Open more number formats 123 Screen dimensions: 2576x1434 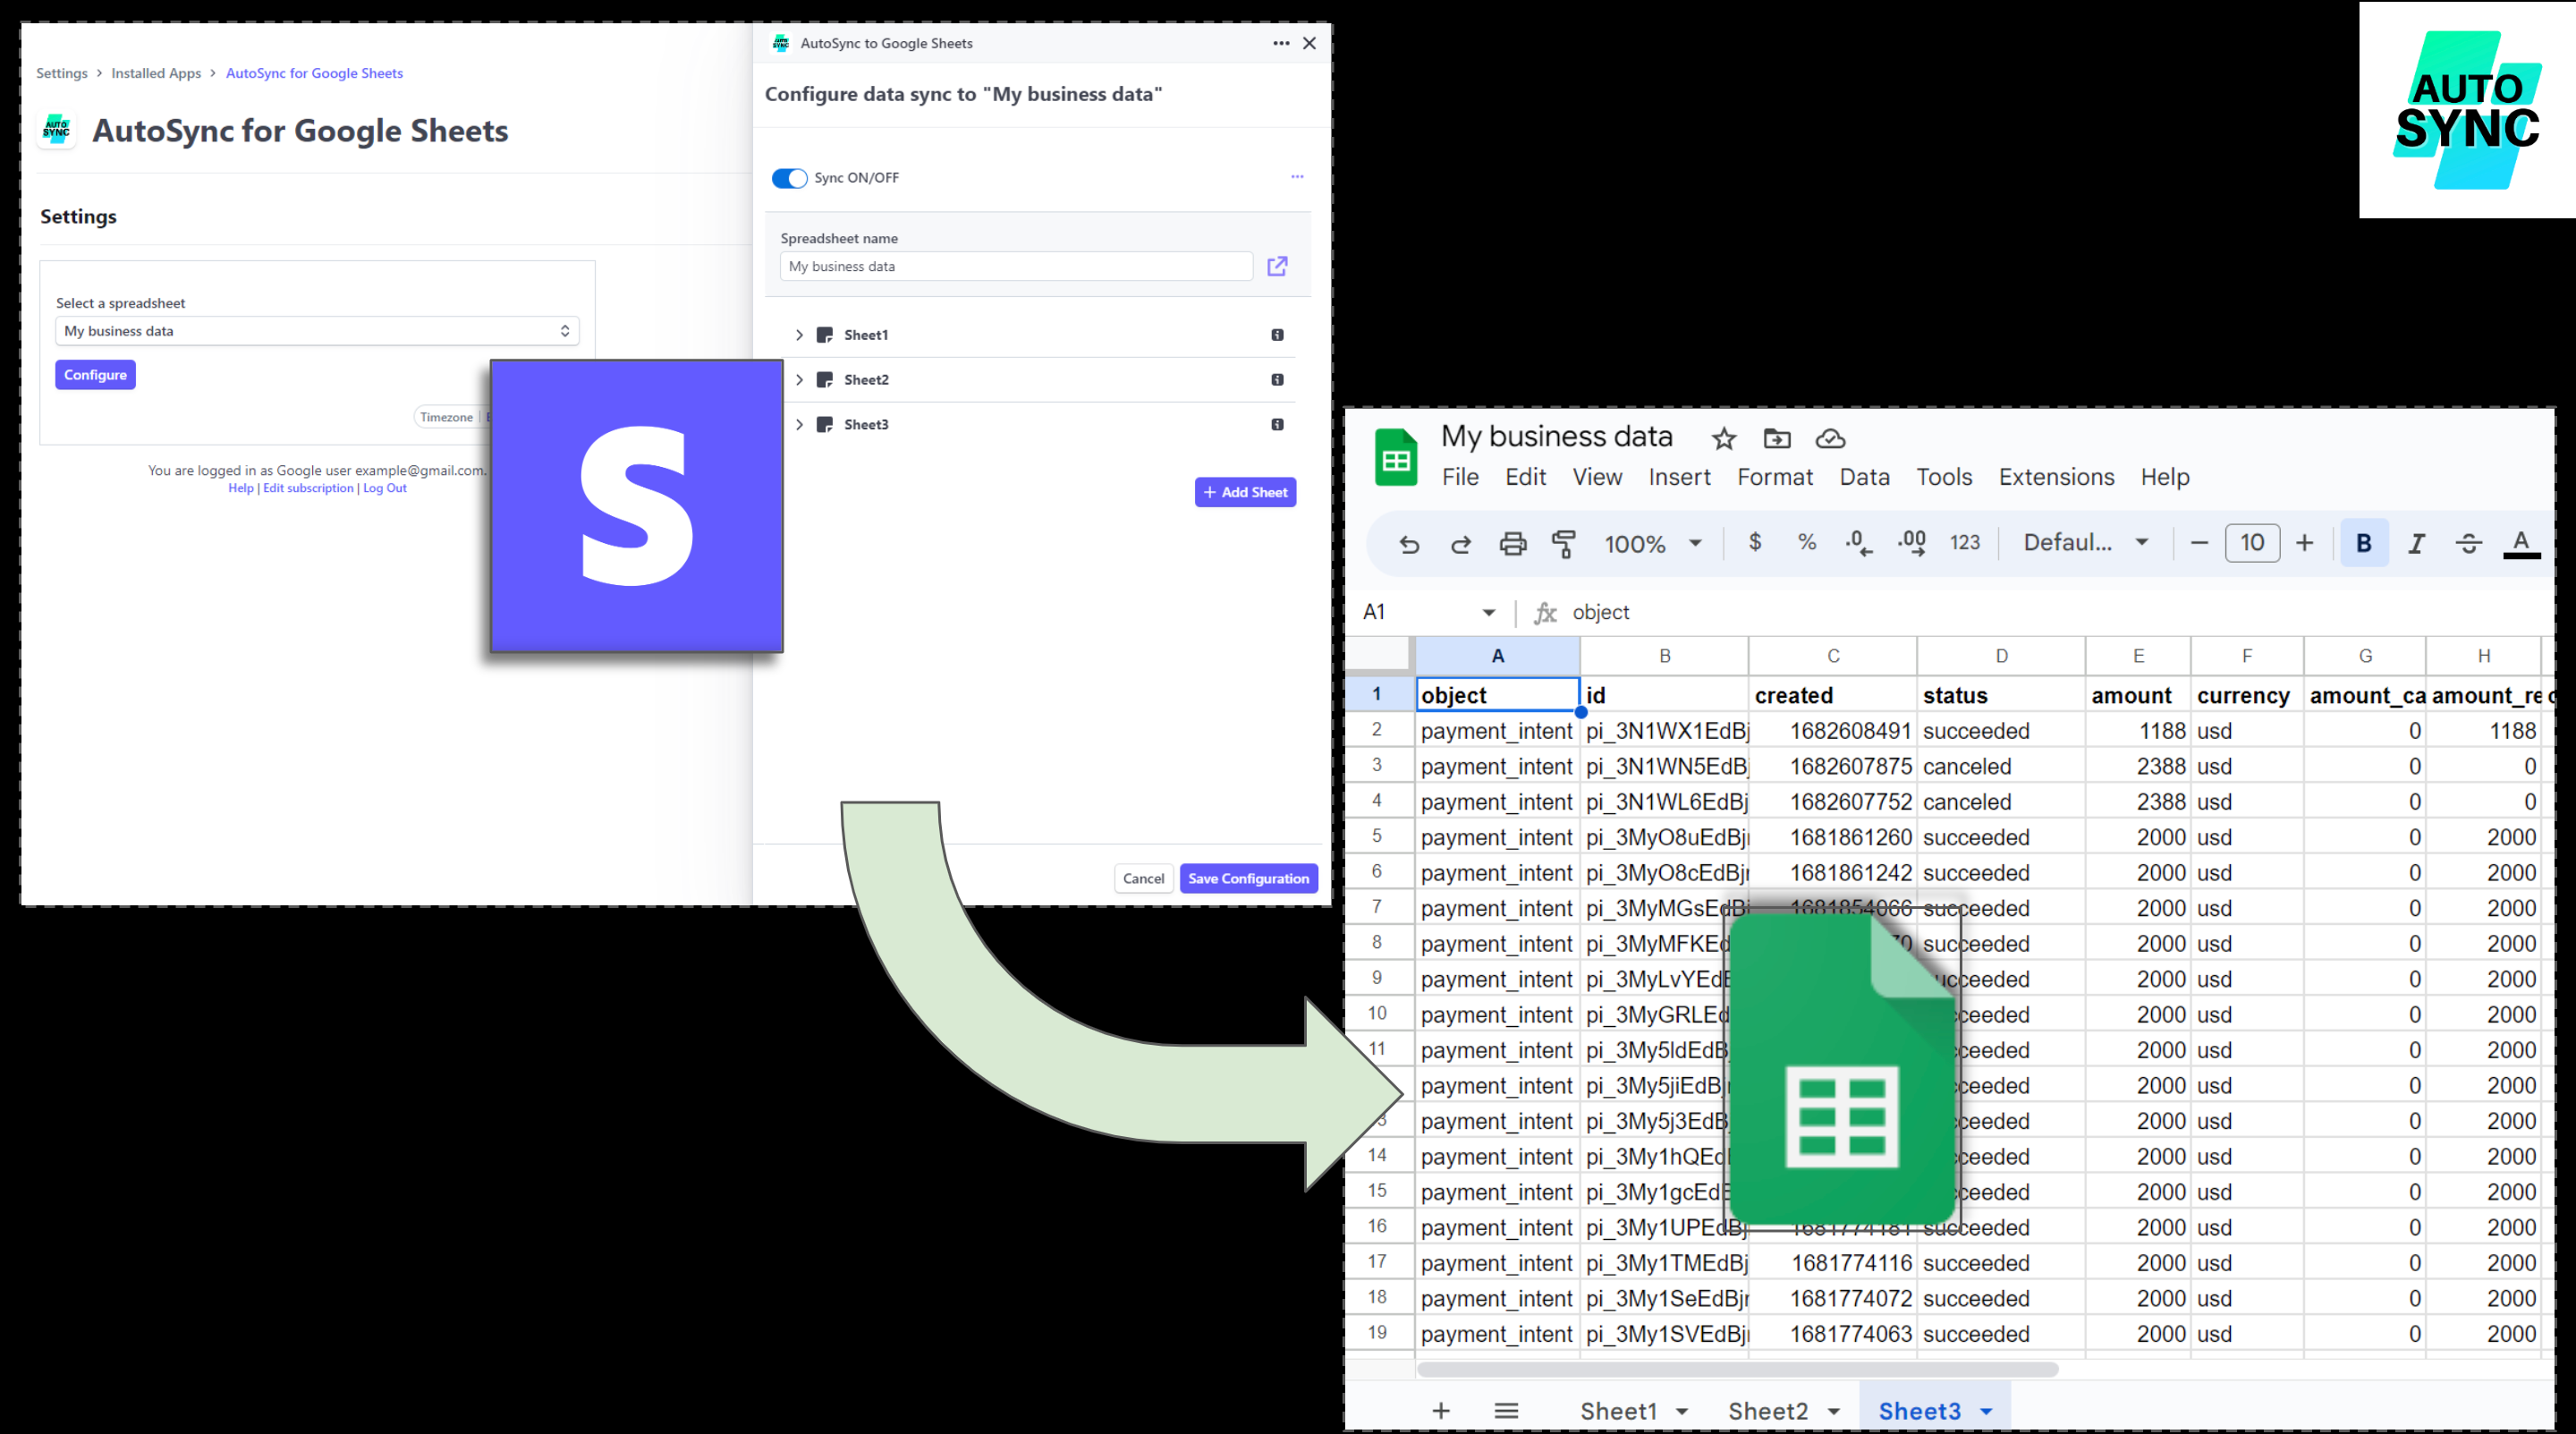click(x=1965, y=542)
